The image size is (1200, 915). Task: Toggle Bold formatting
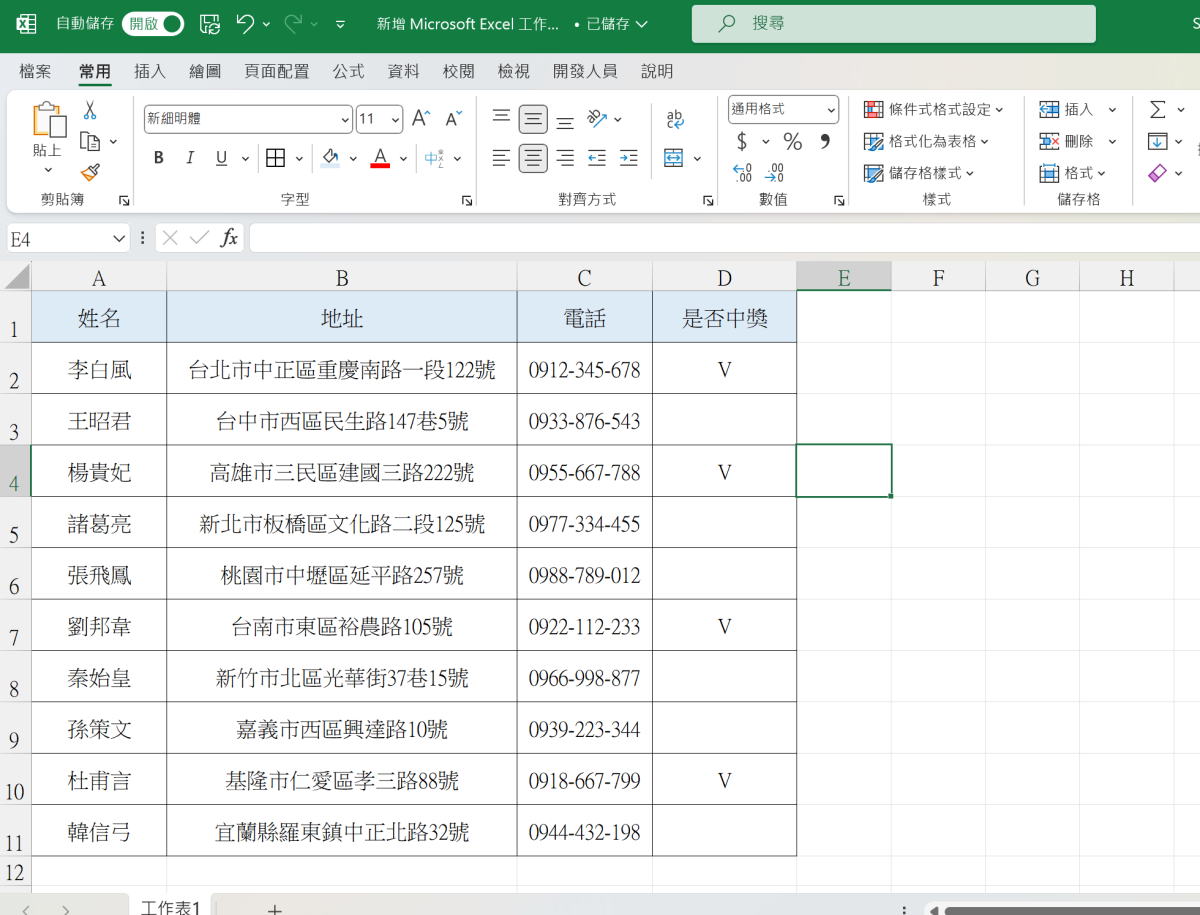[x=159, y=158]
